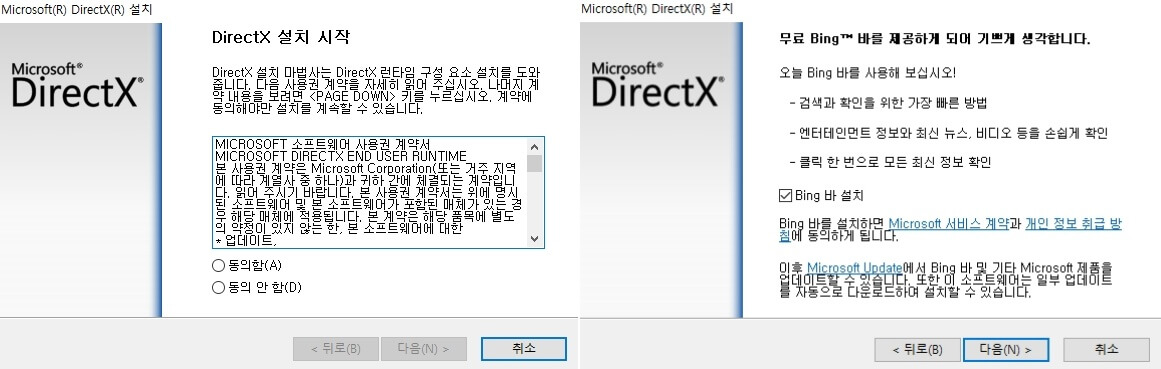This screenshot has width=1161, height=369.
Task: Click the license text scrollbar up arrow
Action: (x=535, y=146)
